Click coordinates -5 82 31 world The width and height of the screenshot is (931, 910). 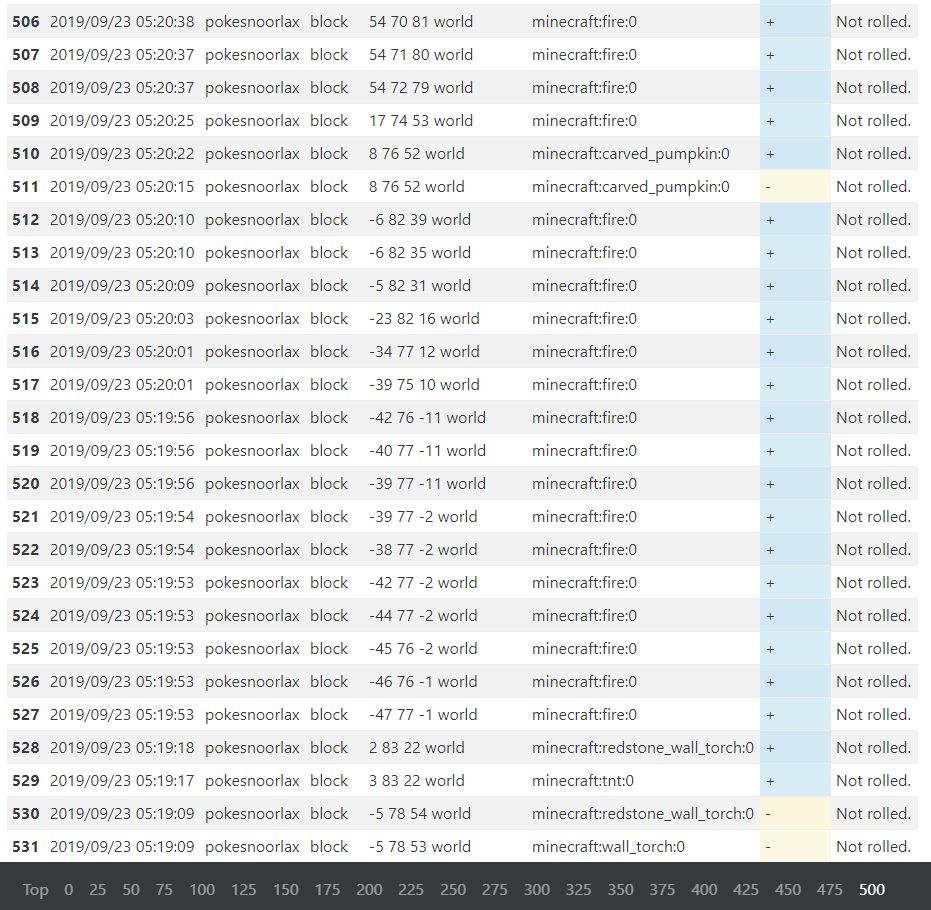click(x=420, y=286)
